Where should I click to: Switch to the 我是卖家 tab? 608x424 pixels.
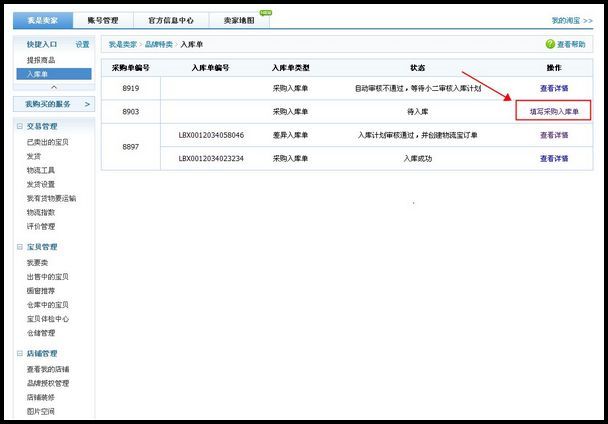coord(43,20)
